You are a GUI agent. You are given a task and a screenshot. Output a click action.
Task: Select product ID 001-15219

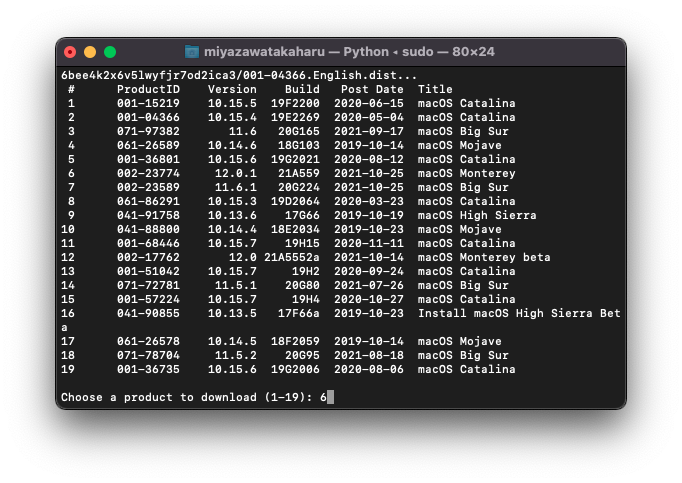coord(148,104)
